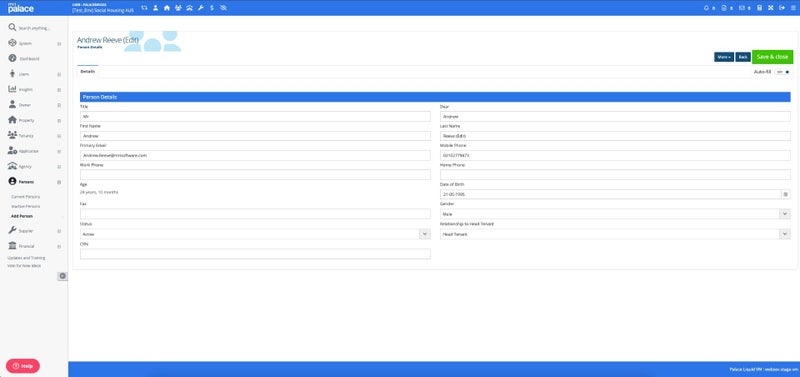Screen dimensions: 800x377
Task: Click the Search anything field
Action: [34, 28]
